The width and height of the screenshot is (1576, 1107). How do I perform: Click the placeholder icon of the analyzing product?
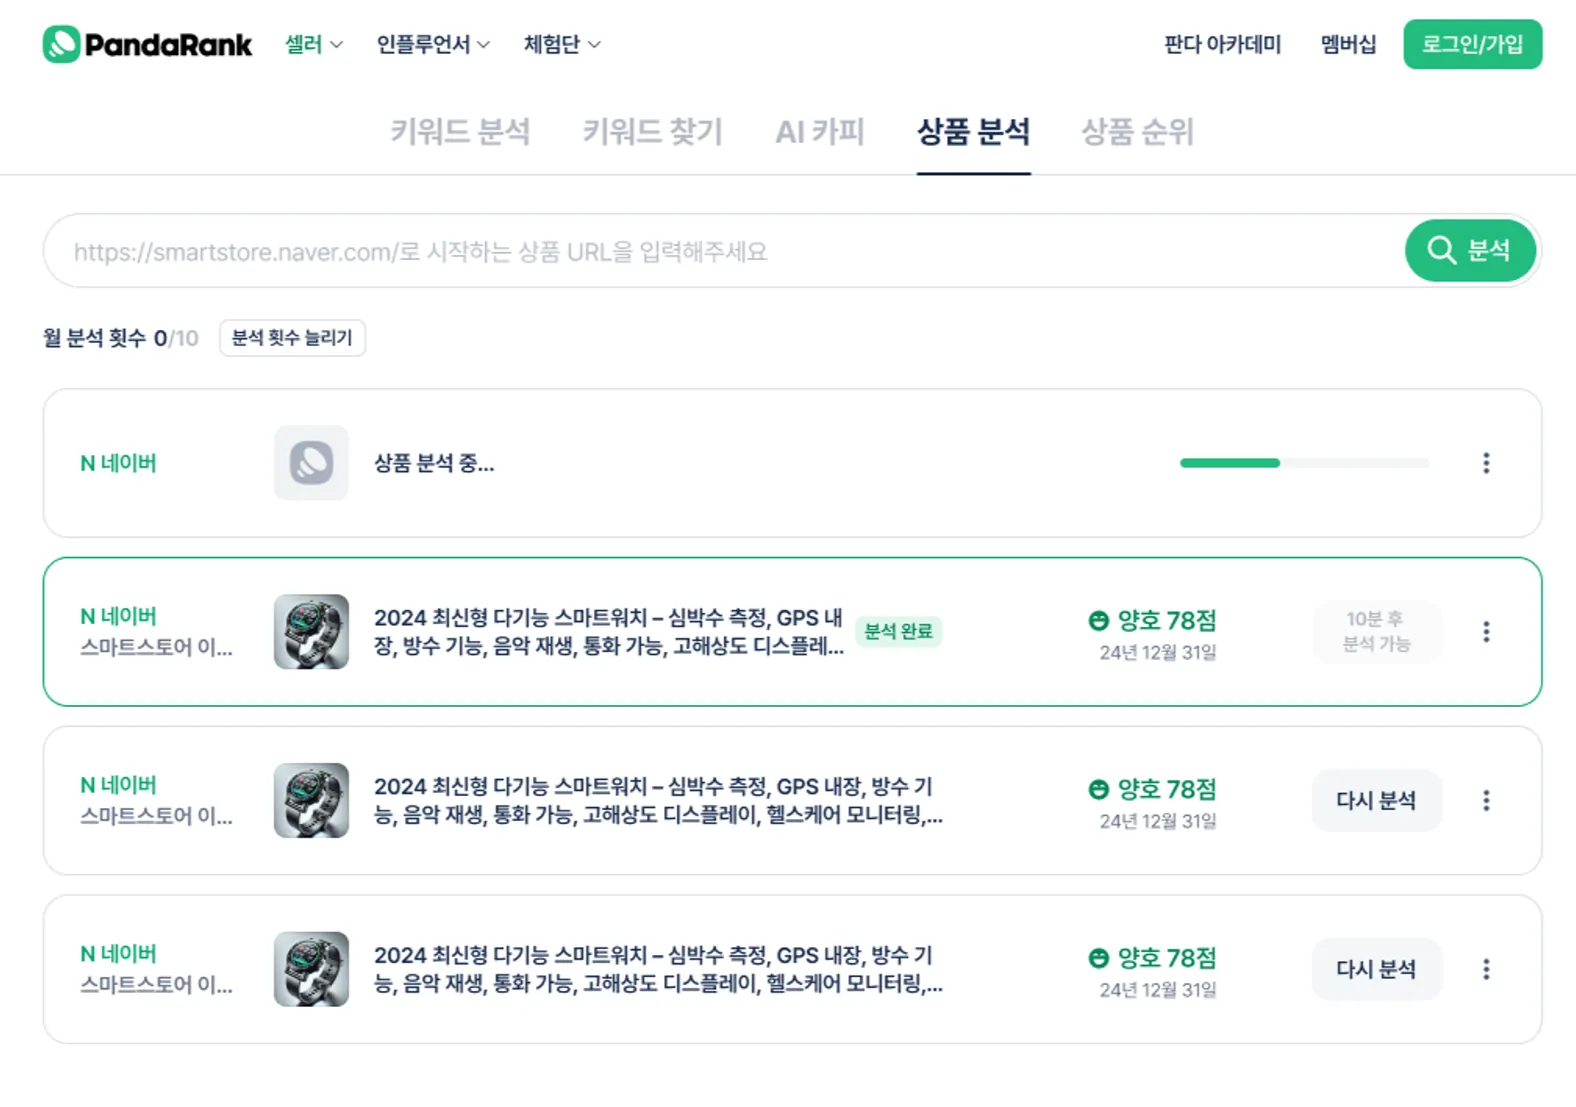click(311, 463)
